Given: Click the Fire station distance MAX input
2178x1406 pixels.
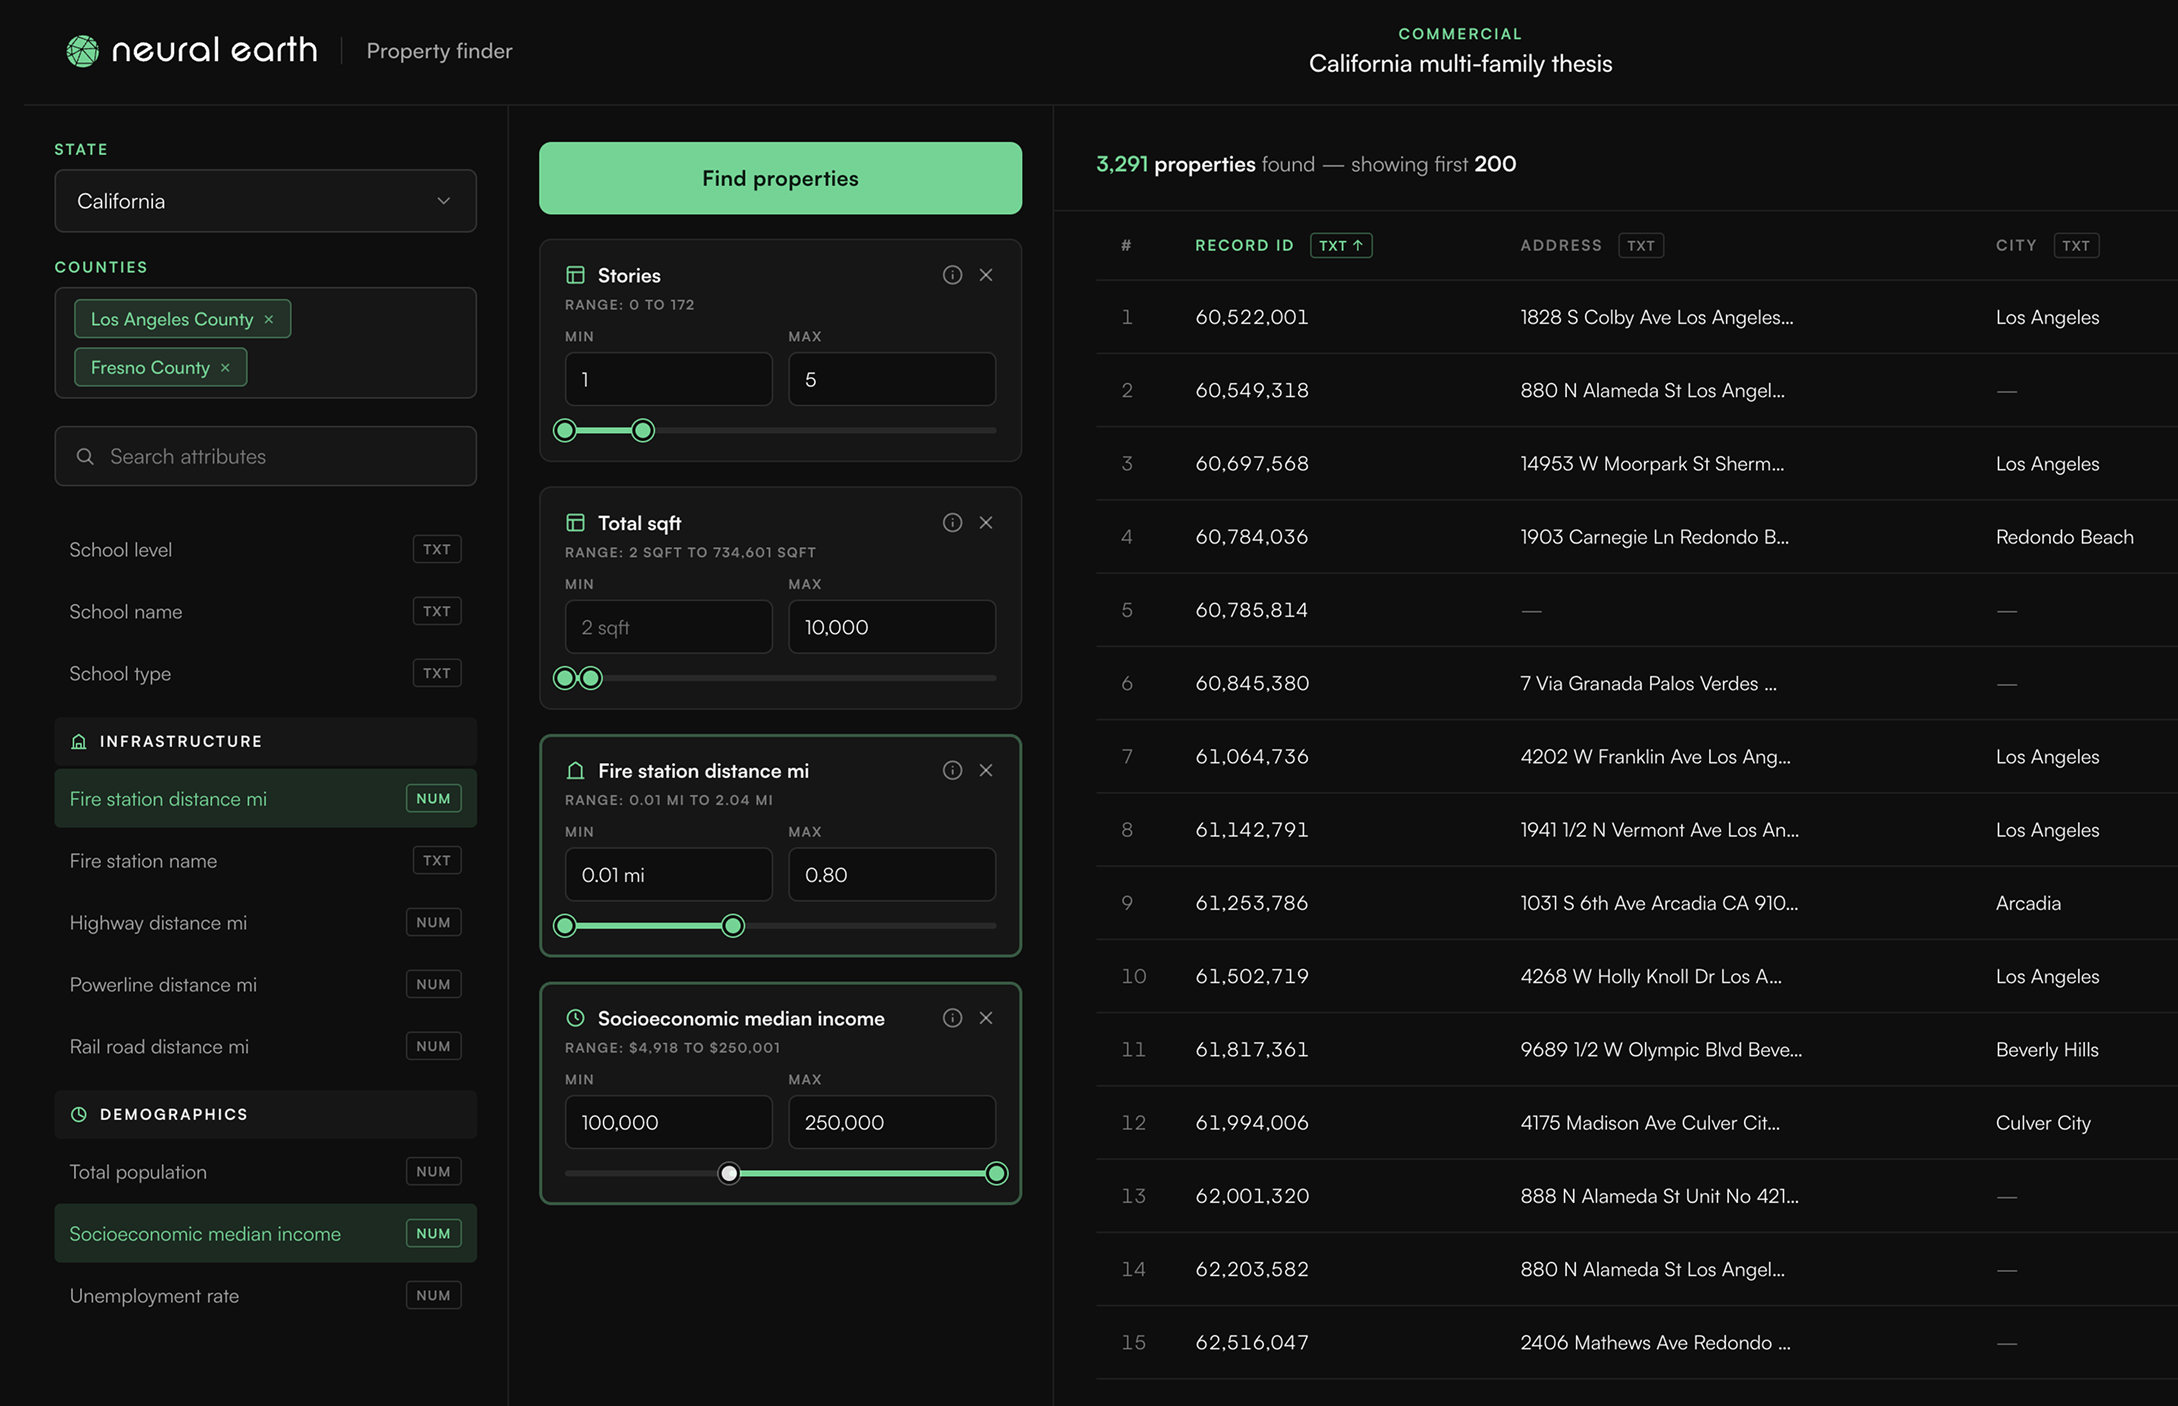Looking at the screenshot, I should coord(892,875).
